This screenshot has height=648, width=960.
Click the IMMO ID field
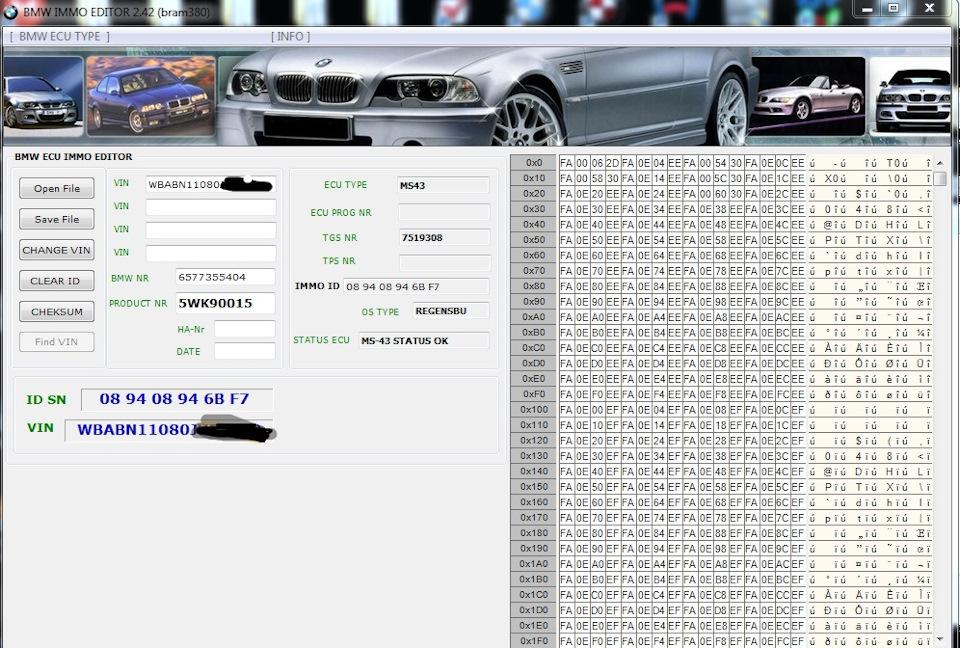(416, 287)
